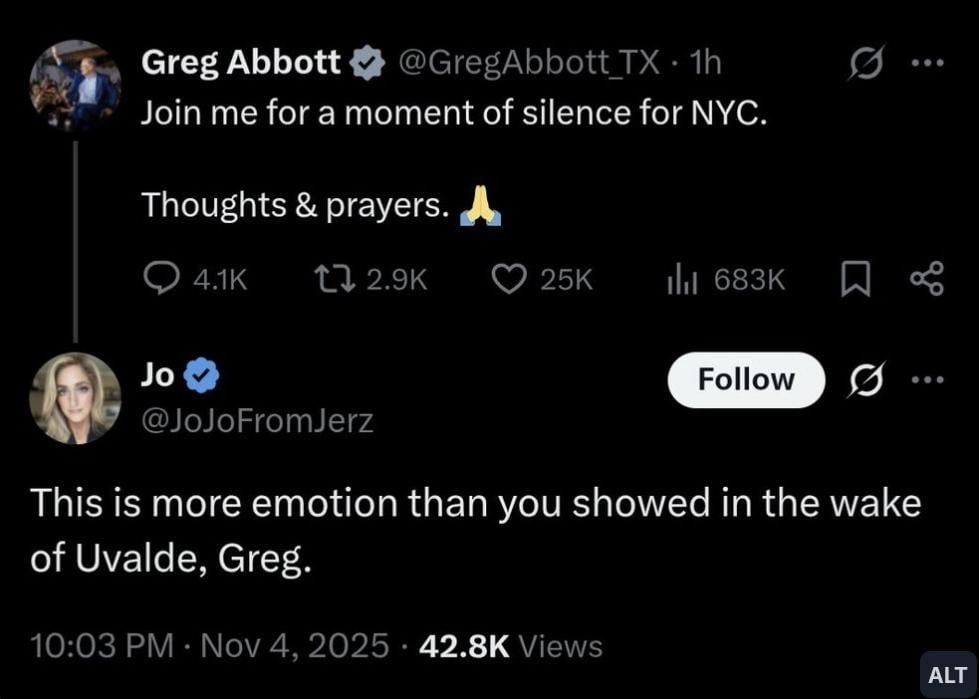The width and height of the screenshot is (979, 699).
Task: Open Greg Abbott's profile picture
Action: [75, 86]
